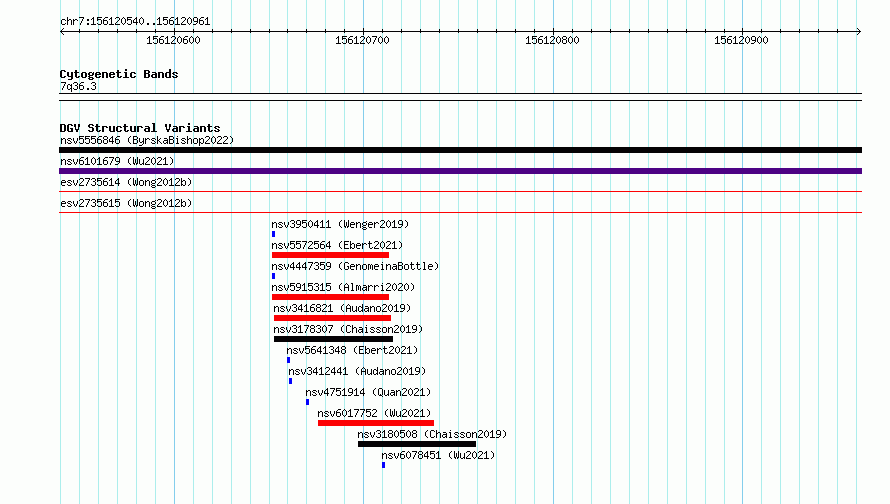Select the purple nsv6101679 variant bar
The height and width of the screenshot is (504, 890).
click(460, 171)
